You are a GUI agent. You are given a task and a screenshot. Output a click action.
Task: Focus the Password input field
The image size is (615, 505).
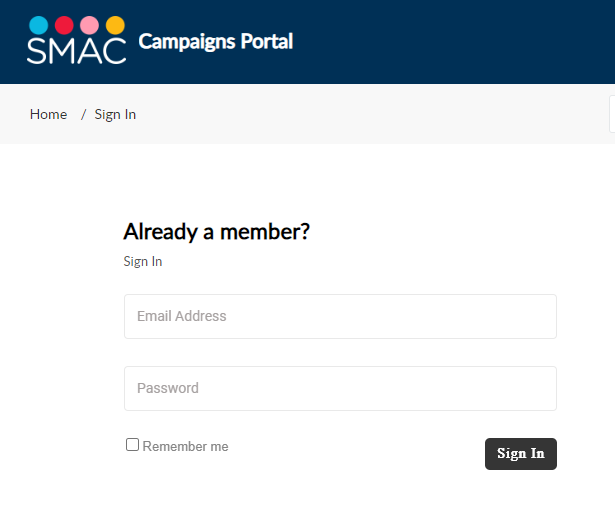[340, 388]
